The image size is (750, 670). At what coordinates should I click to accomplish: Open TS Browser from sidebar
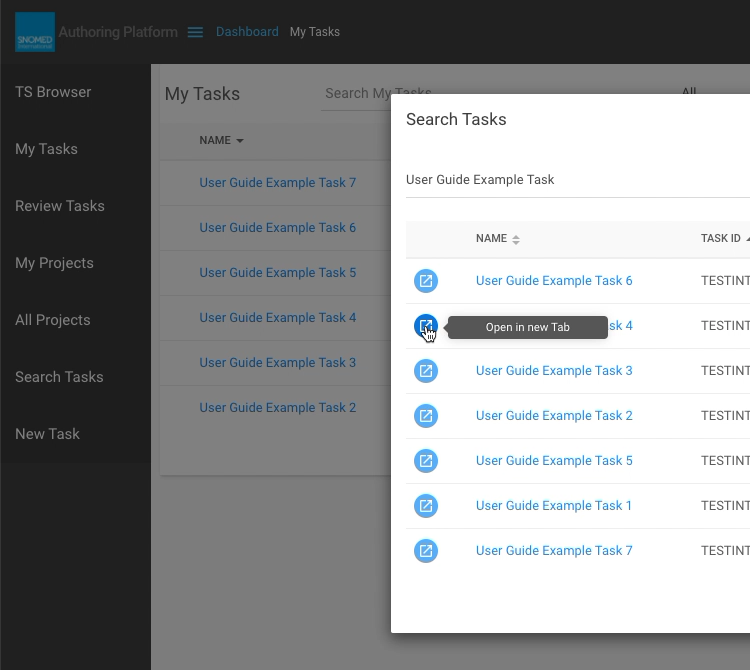pyautogui.click(x=53, y=92)
